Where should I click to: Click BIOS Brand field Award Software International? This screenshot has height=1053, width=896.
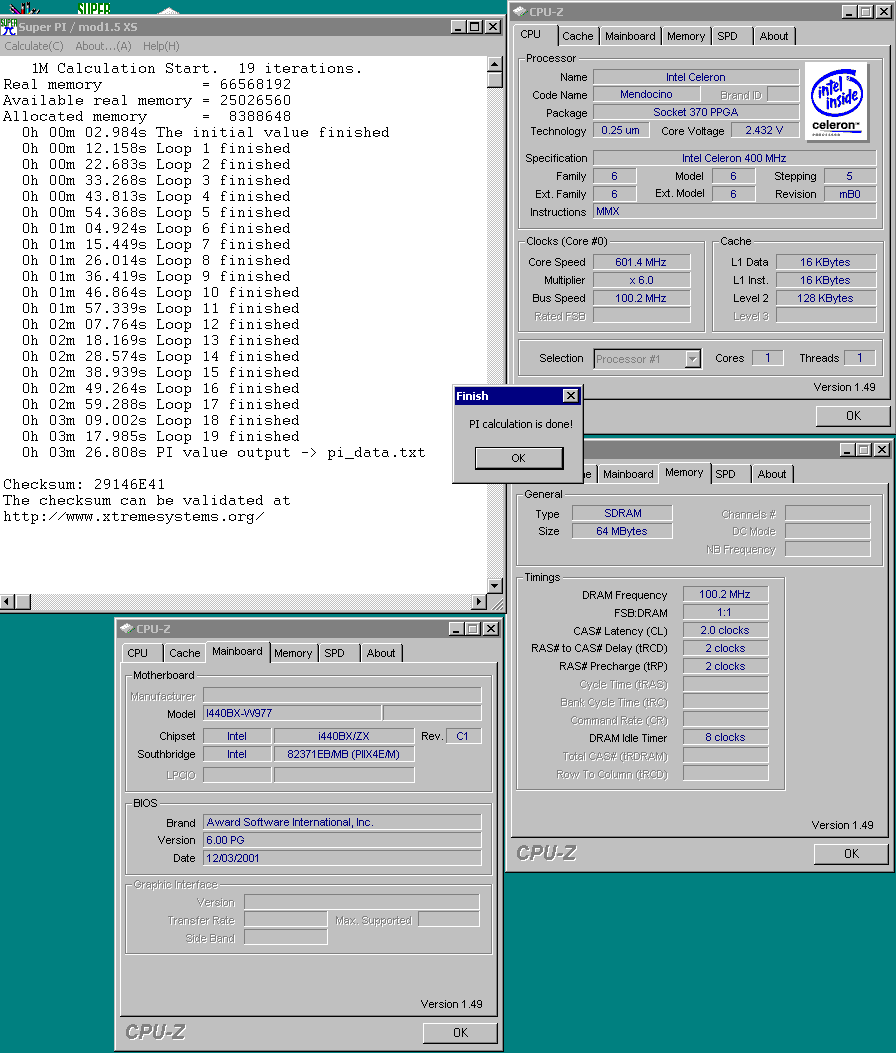[x=342, y=822]
